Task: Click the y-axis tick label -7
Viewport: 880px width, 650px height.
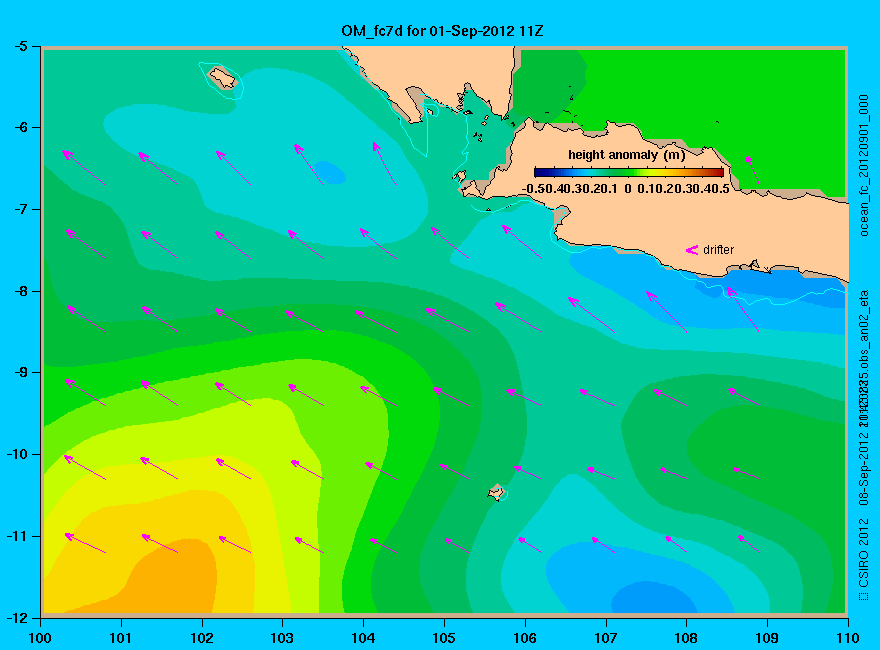Action: 20,209
